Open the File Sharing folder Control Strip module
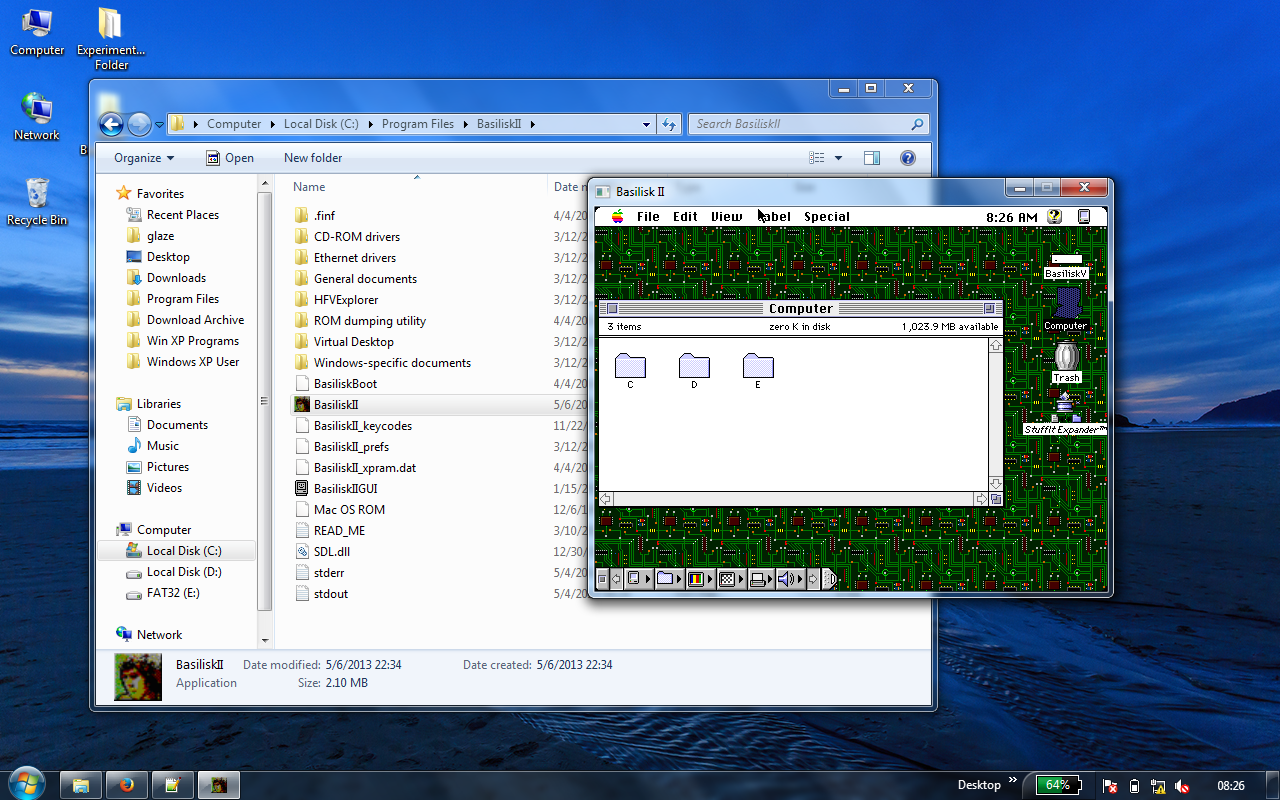 click(x=670, y=579)
